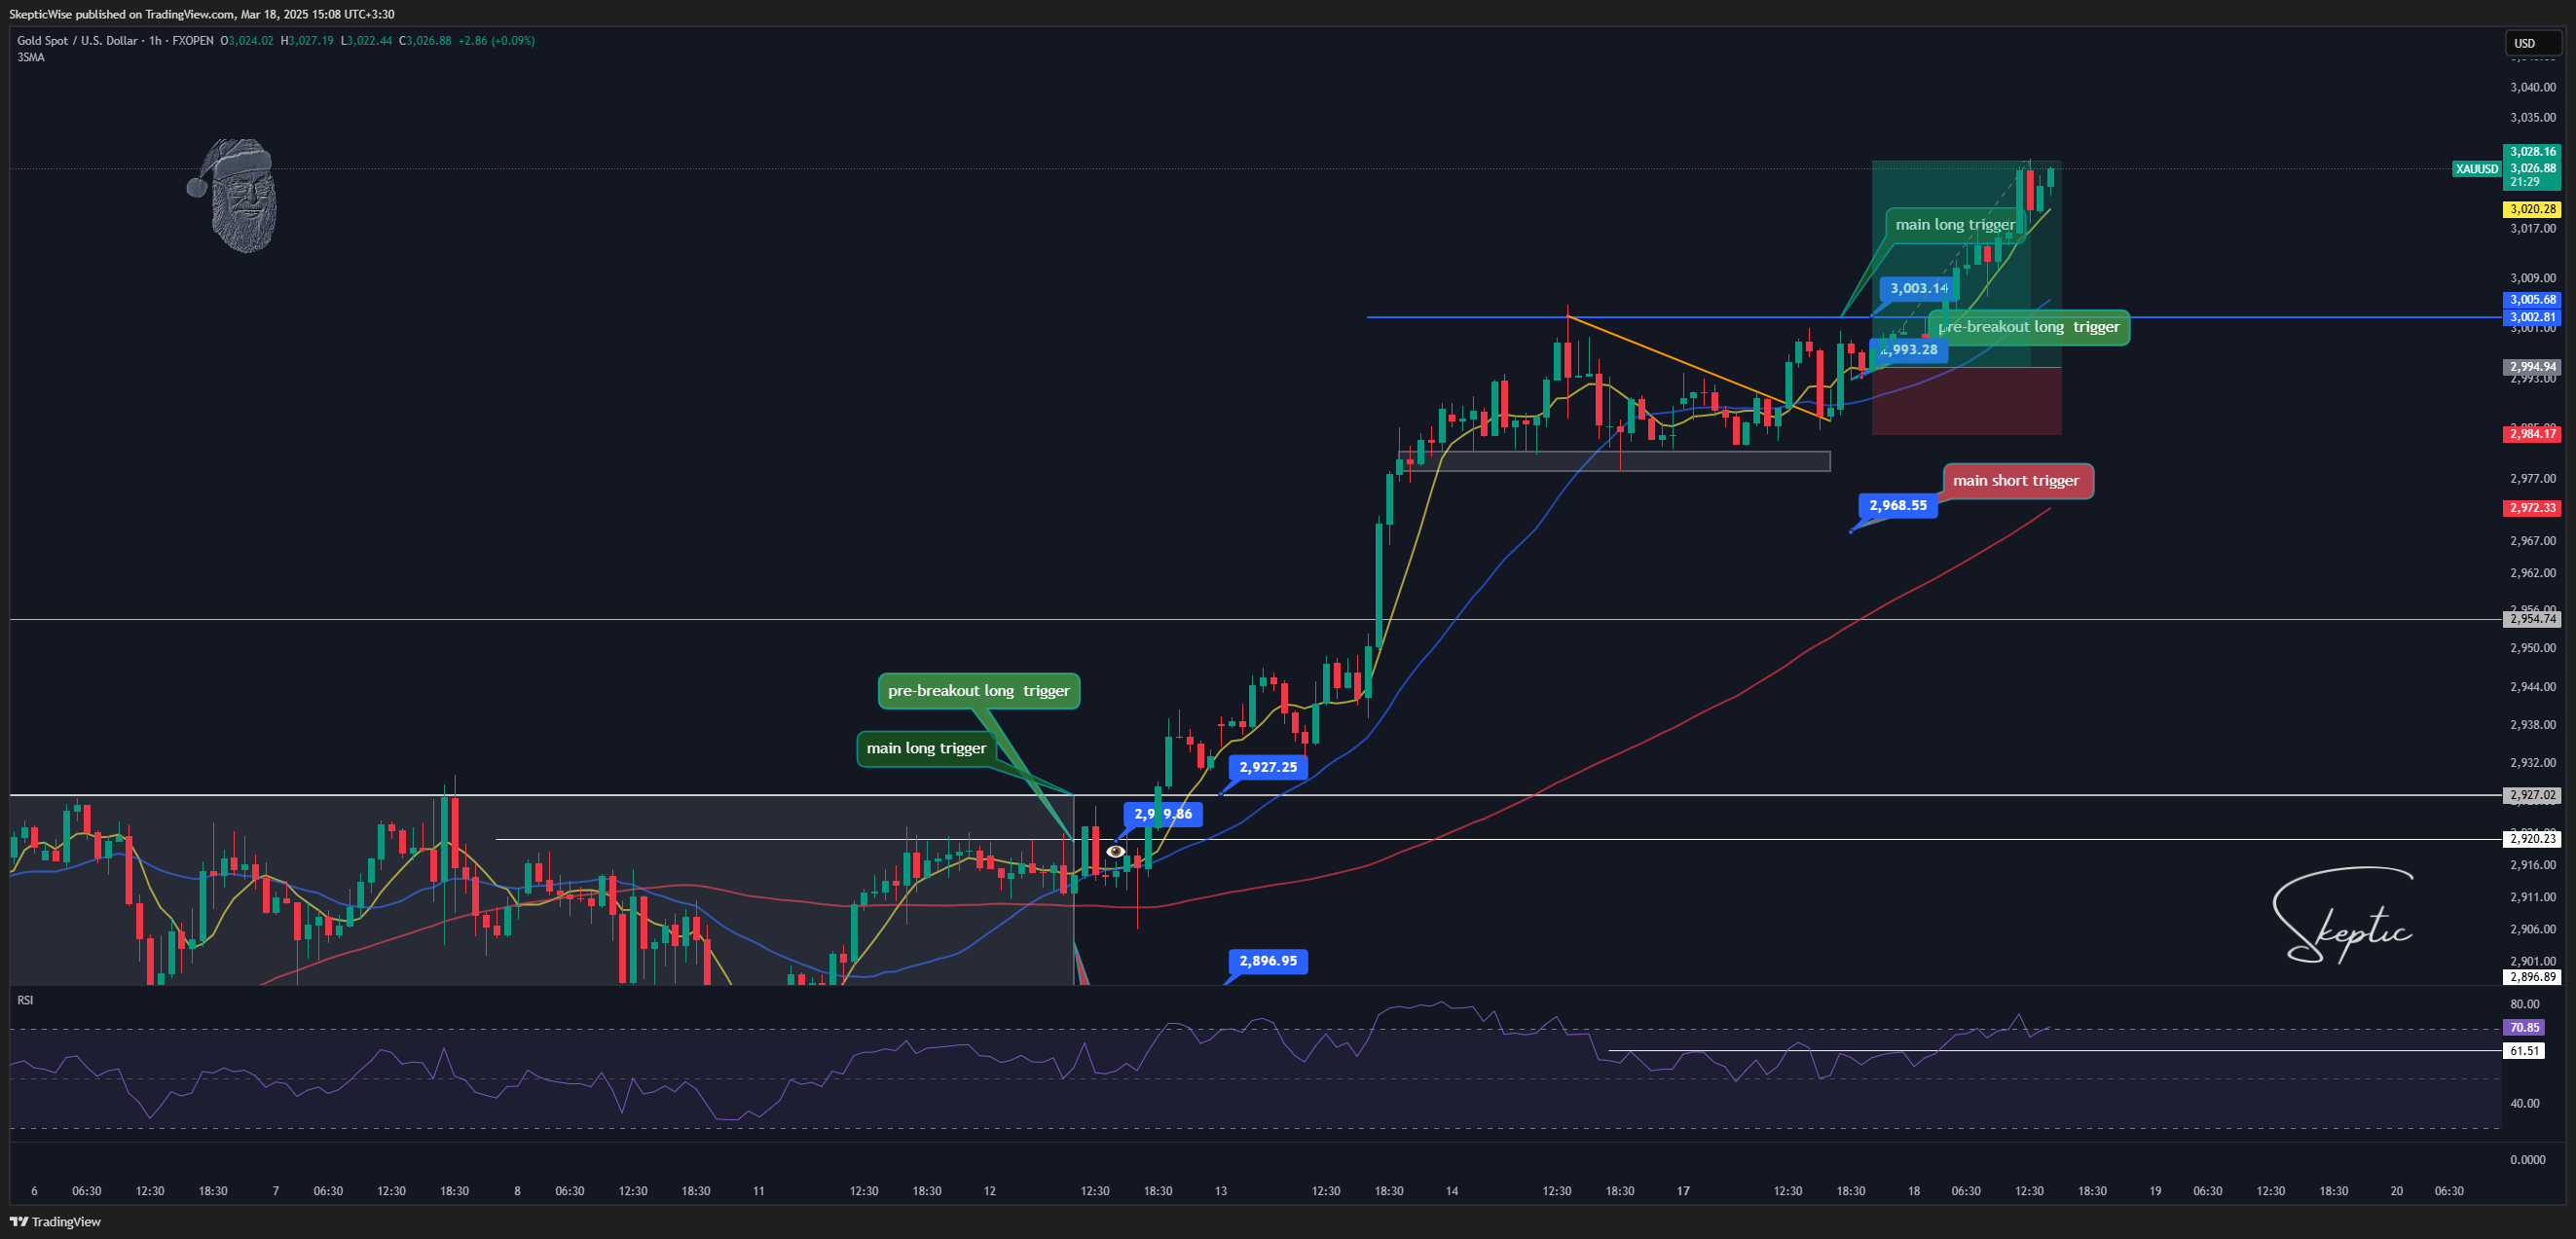Click the 2,968.55 price callout
Screen dimensions: 2576x1239
coord(1897,505)
